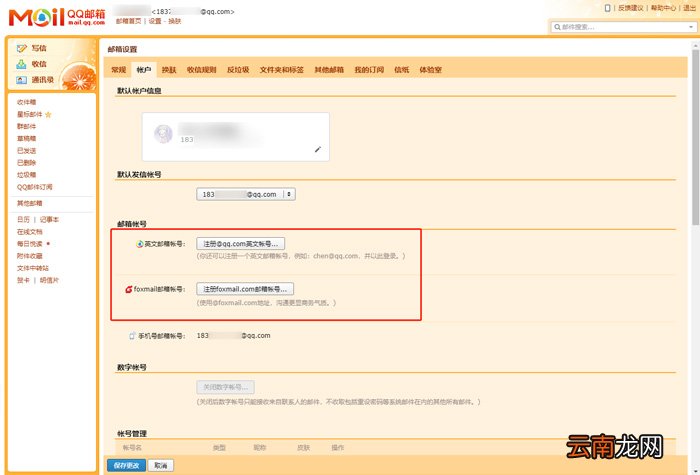The width and height of the screenshot is (700, 475).
Task: Open 在线文档 in the sidebar
Action: [29, 232]
